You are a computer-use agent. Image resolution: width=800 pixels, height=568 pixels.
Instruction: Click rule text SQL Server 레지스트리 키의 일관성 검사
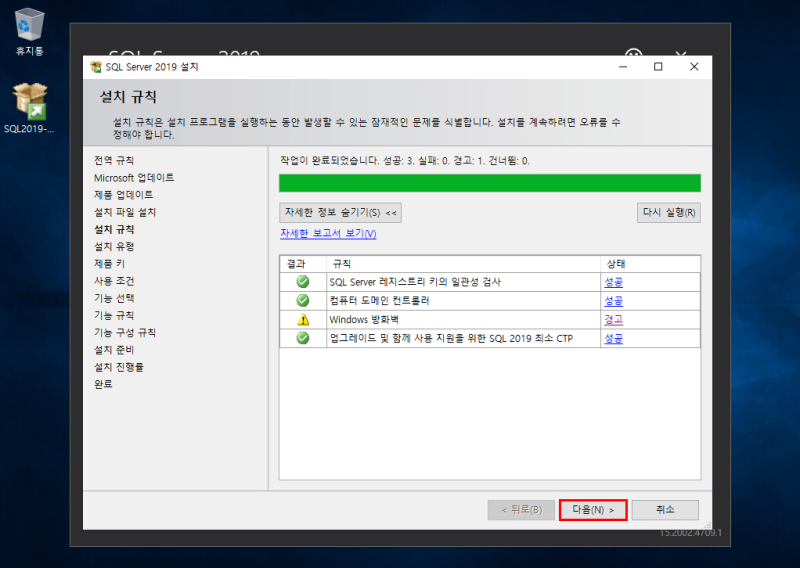pos(415,282)
